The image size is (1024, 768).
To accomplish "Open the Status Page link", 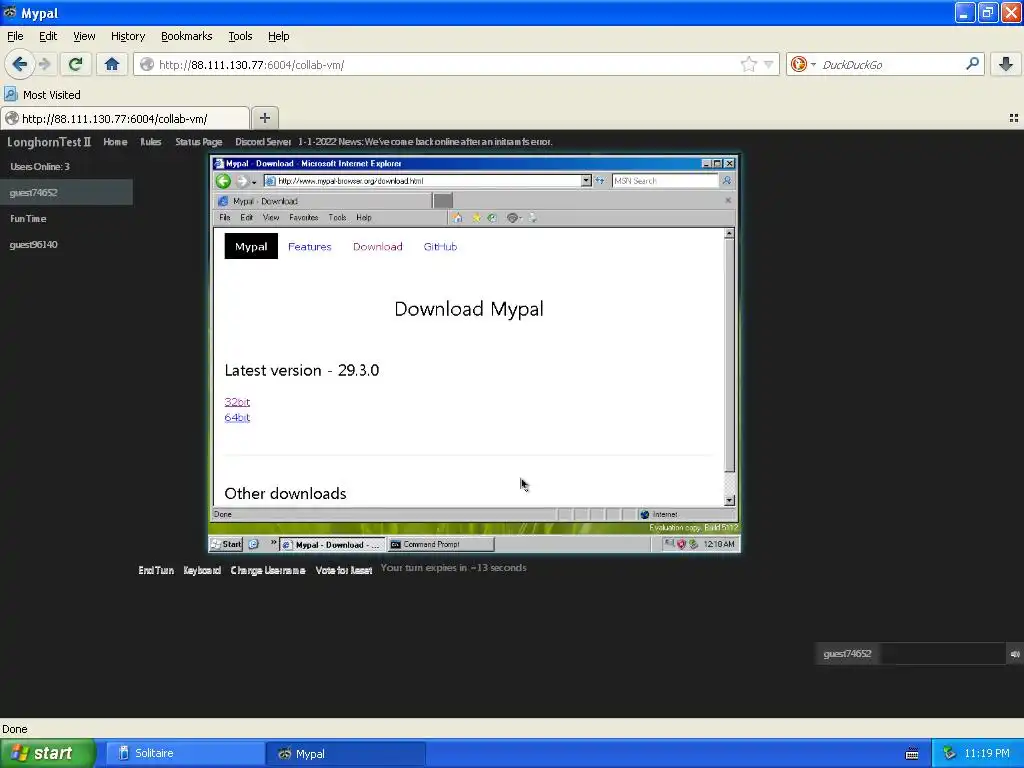I will 199,142.
